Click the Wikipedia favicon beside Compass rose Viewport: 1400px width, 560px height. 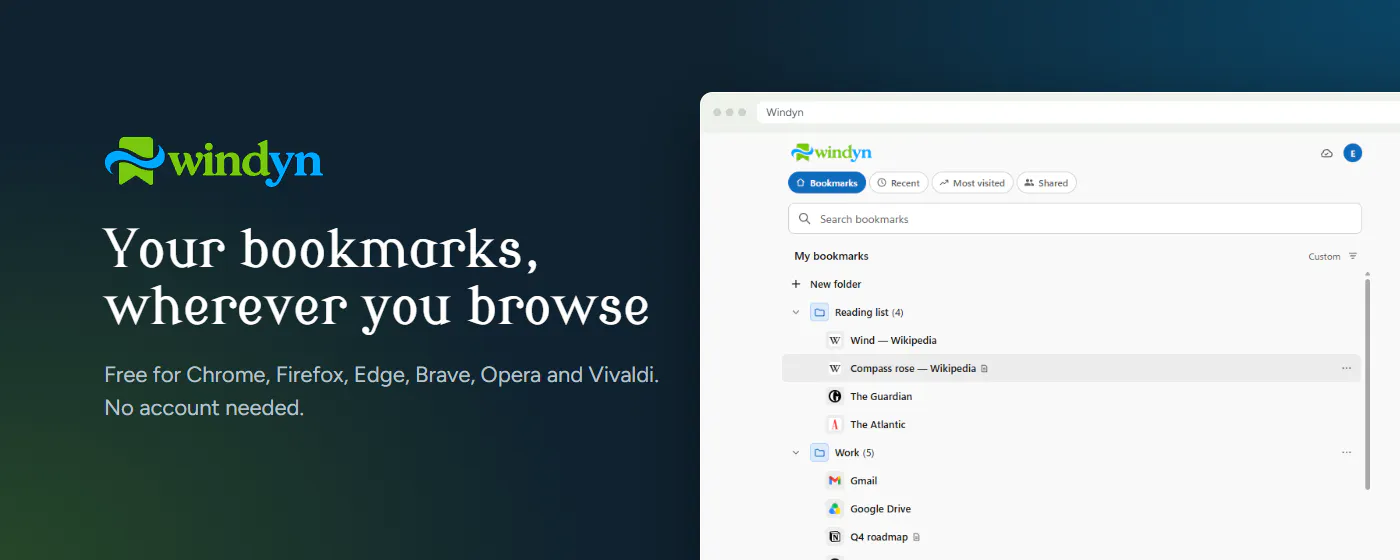pos(835,368)
